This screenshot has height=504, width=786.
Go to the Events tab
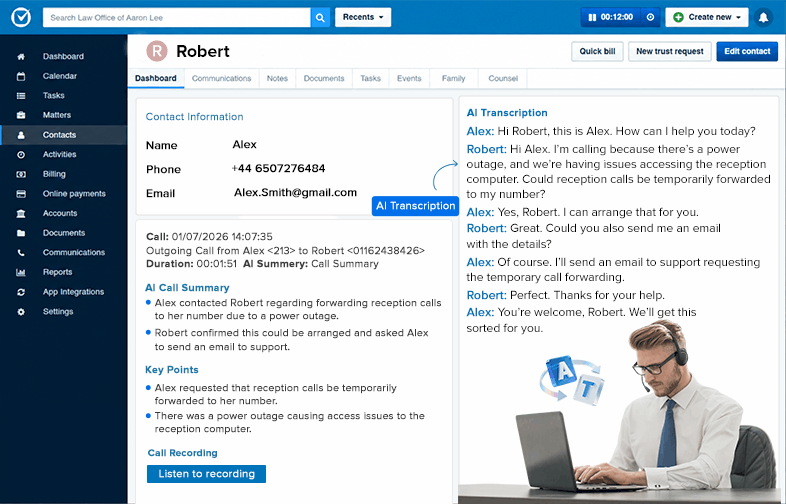click(409, 78)
